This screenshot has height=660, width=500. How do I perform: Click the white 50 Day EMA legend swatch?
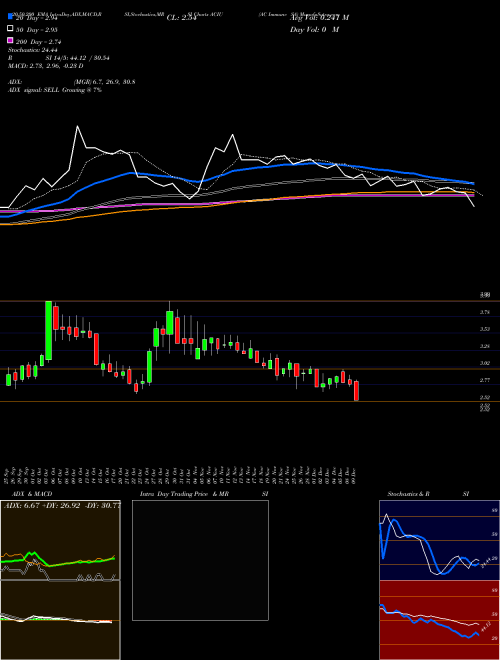coord(10,29)
